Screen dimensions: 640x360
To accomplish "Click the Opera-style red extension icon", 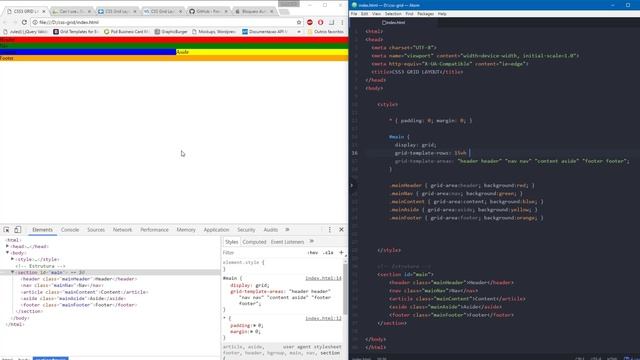I will [x=320, y=22].
